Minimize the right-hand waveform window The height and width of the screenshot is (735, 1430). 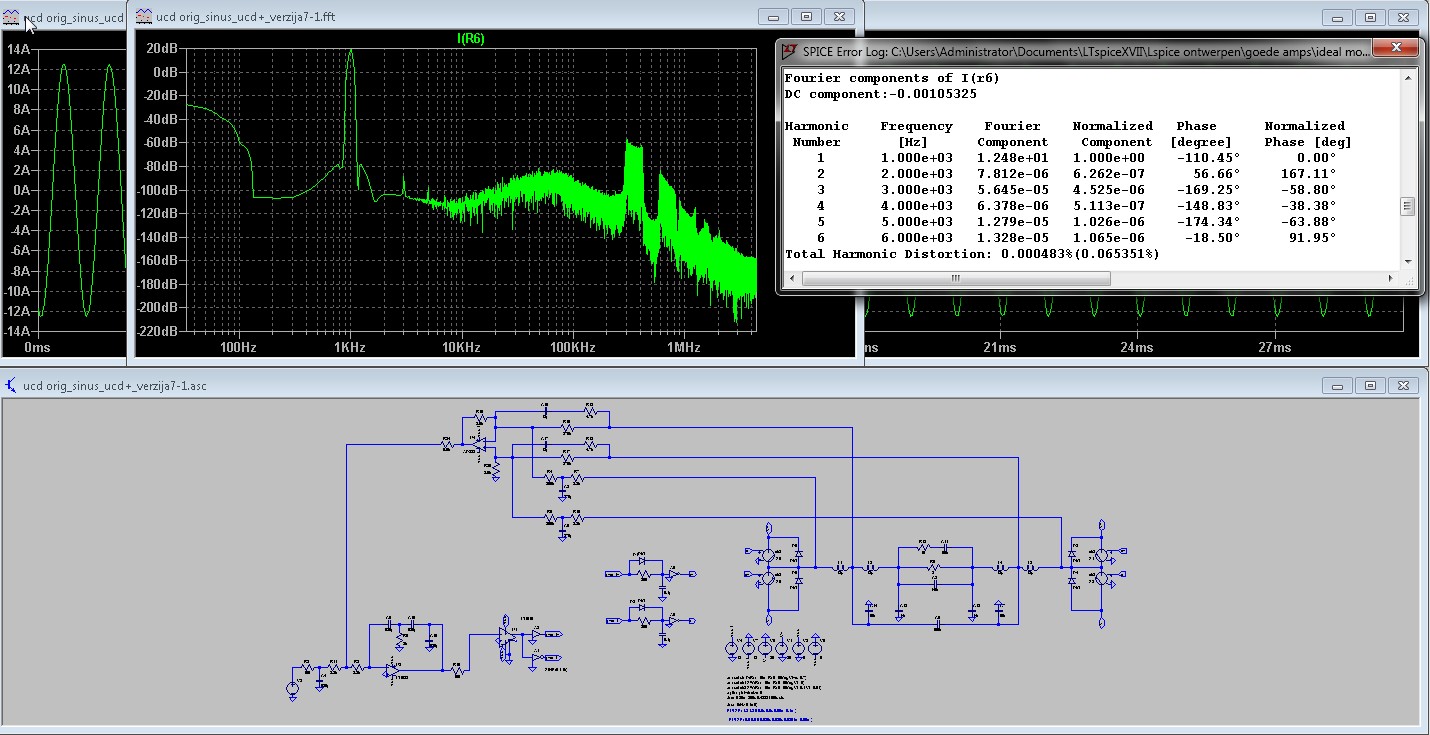coord(1337,17)
